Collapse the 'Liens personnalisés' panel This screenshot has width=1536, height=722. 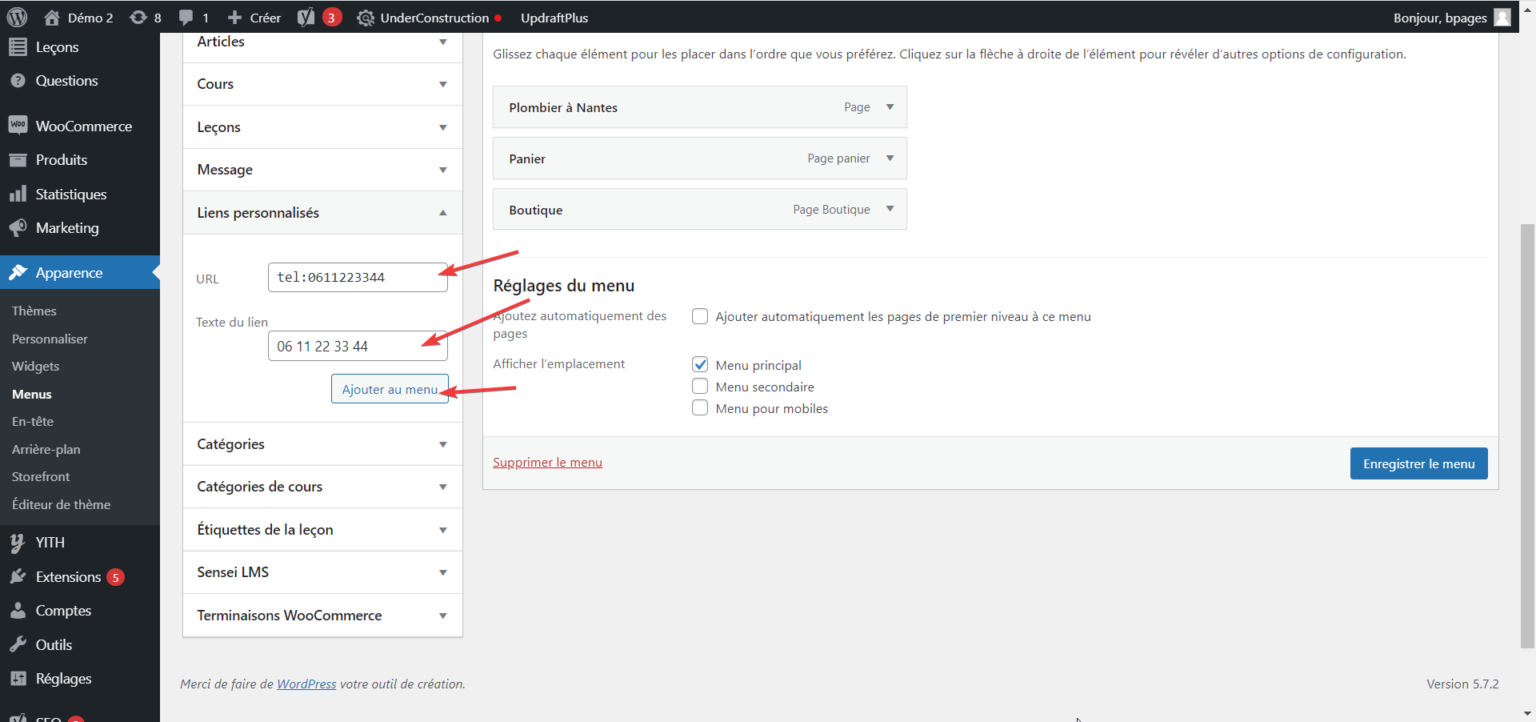pos(442,213)
